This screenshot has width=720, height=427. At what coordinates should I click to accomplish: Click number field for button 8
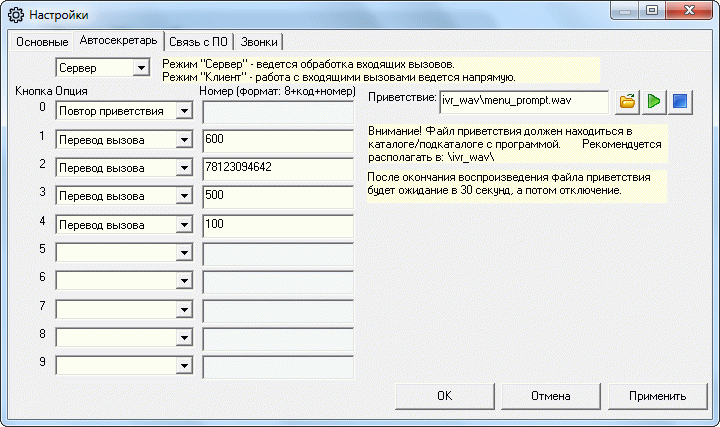pos(278,339)
